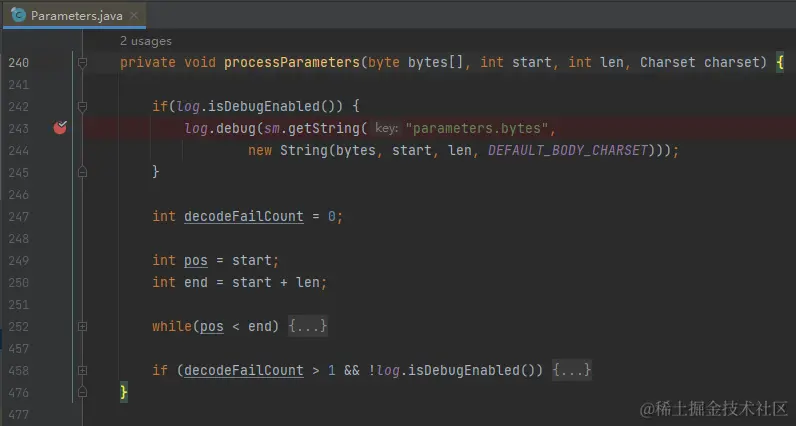Expand the {...} placeholder after while(pos < end)
Image resolution: width=796 pixels, height=426 pixels.
(x=308, y=326)
